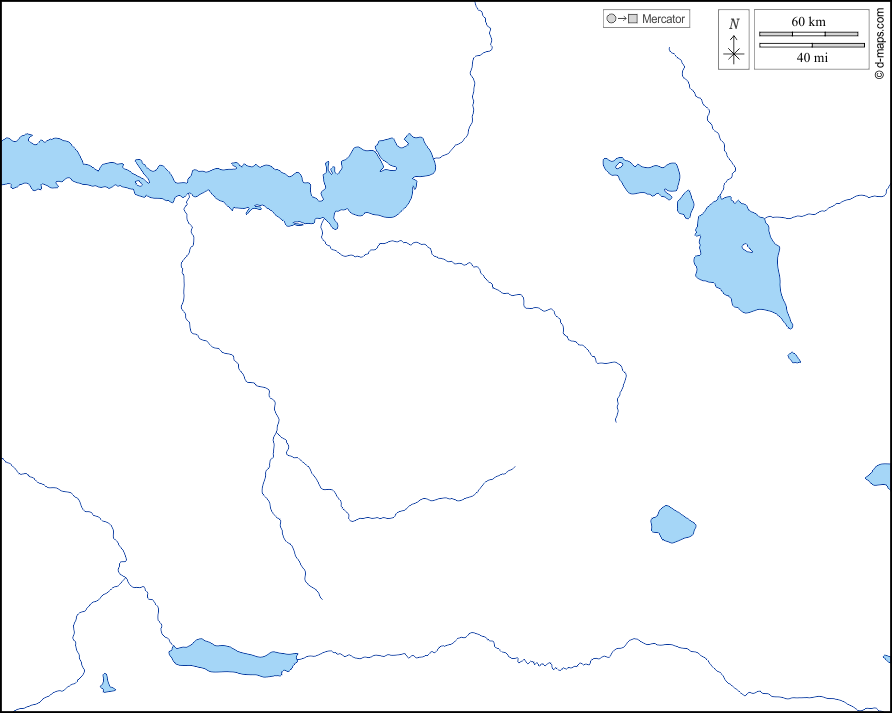Click the arrow between circle and square

pos(621,19)
